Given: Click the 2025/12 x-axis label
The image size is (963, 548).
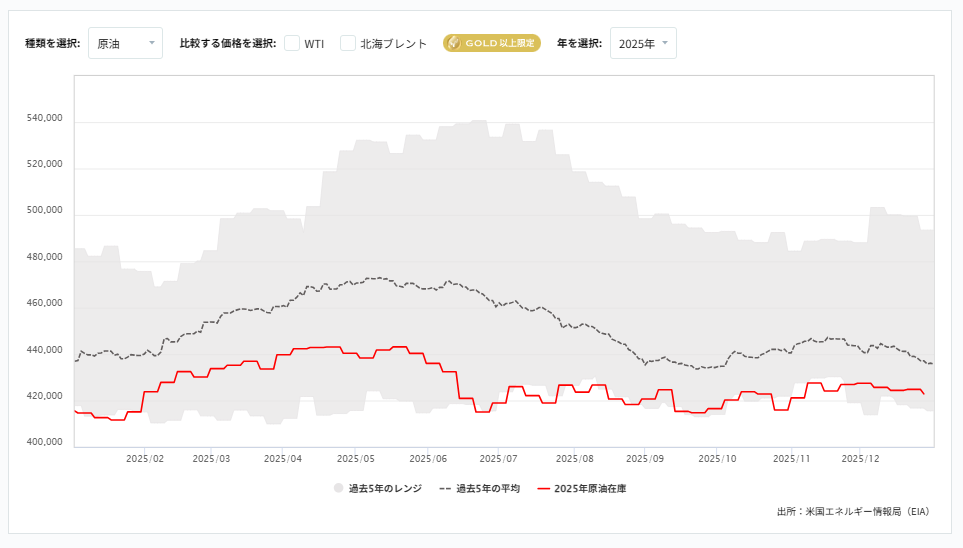Looking at the screenshot, I should pos(860,459).
